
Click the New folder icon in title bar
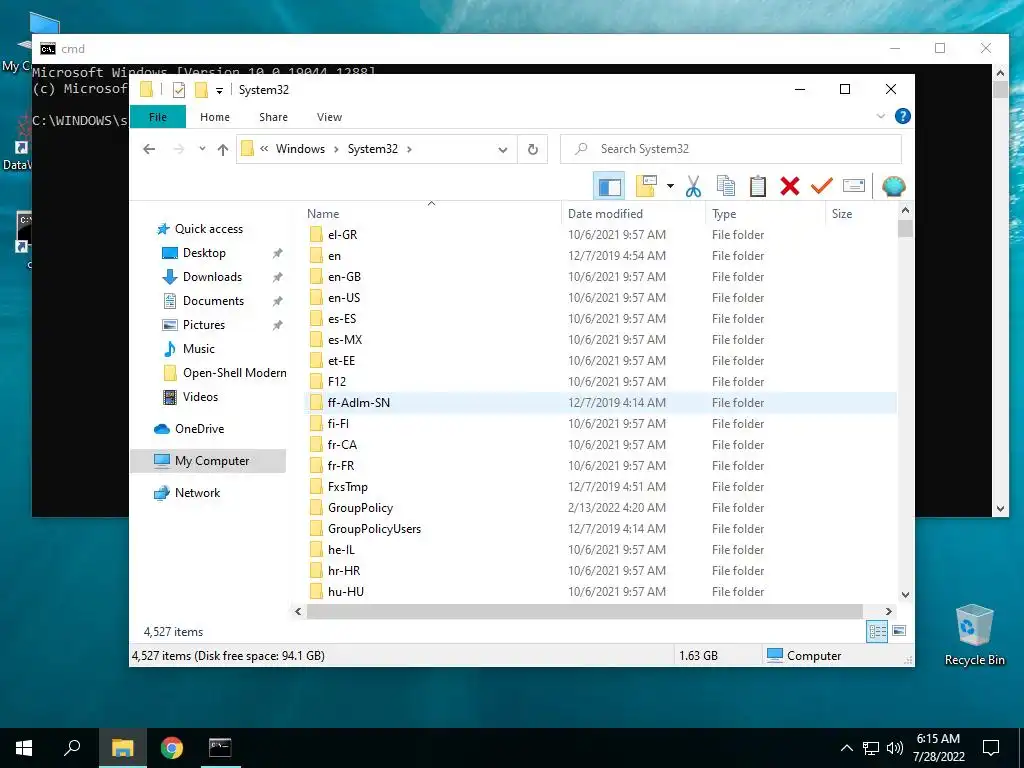coord(201,90)
